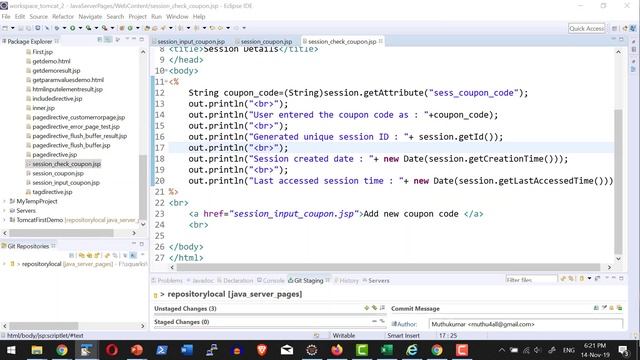Click the Author field in Git Staging
The width and height of the screenshot is (640, 360).
[x=526, y=324]
